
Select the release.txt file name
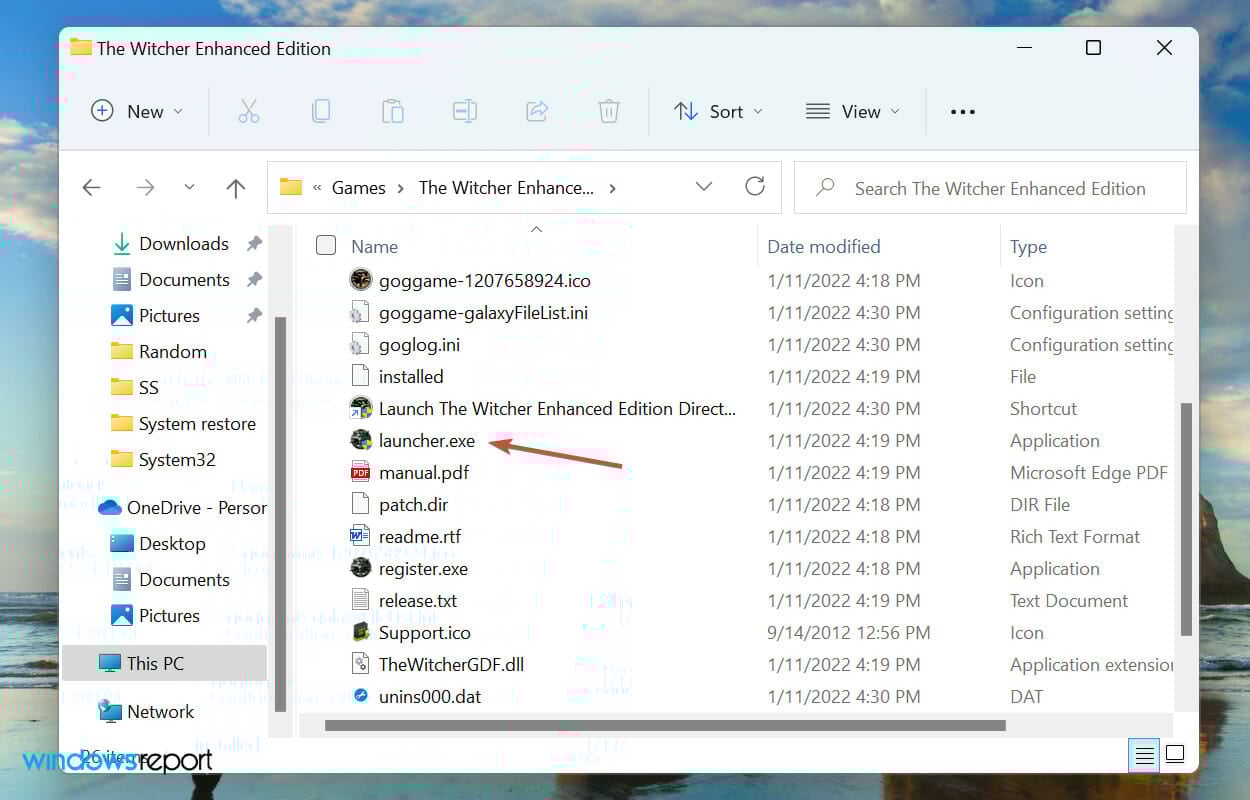[x=418, y=601]
